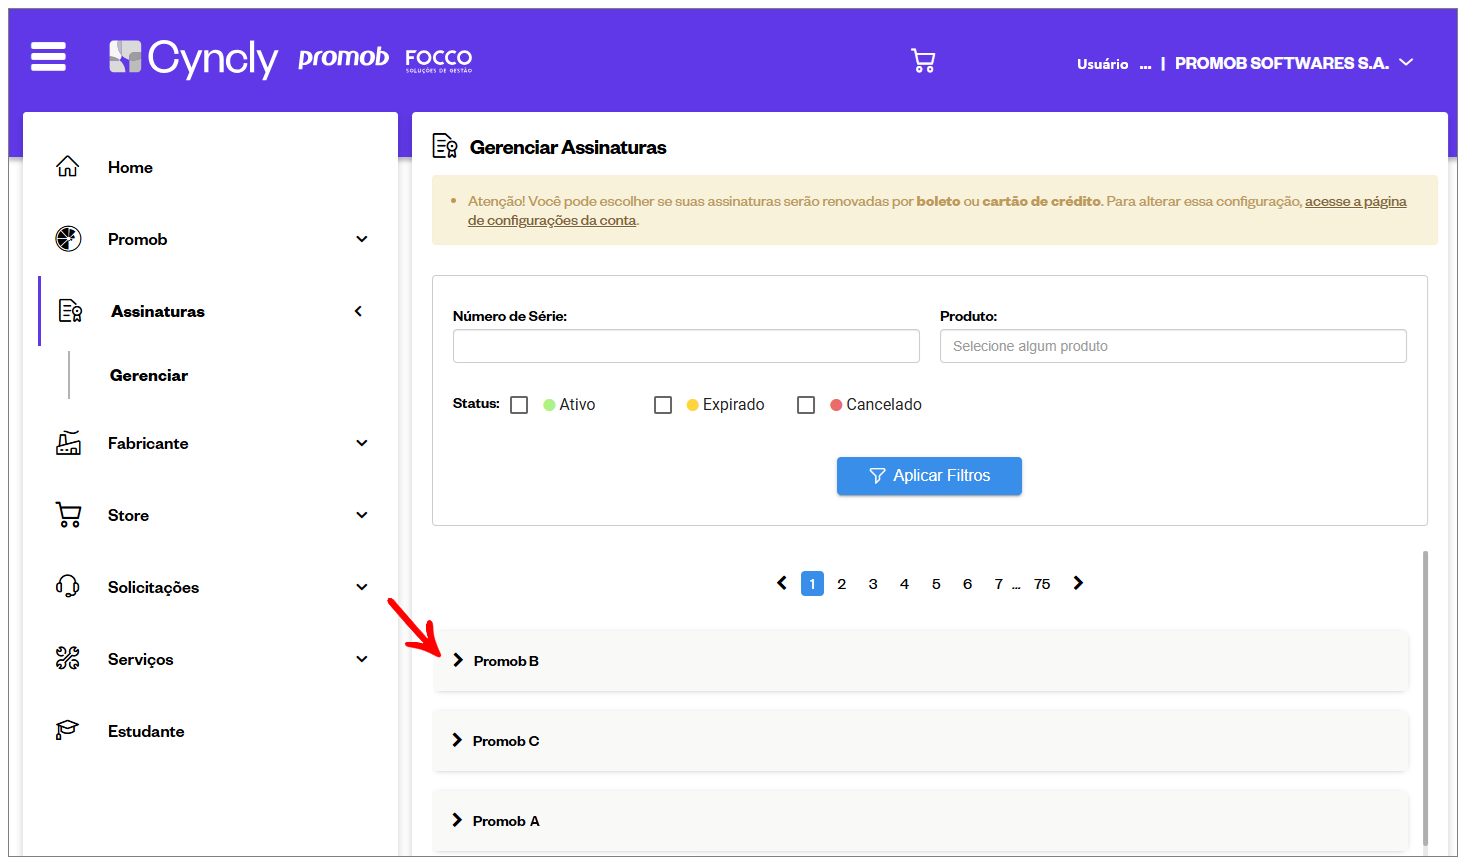Go to page 4 of results
The height and width of the screenshot is (864, 1467).
[904, 584]
